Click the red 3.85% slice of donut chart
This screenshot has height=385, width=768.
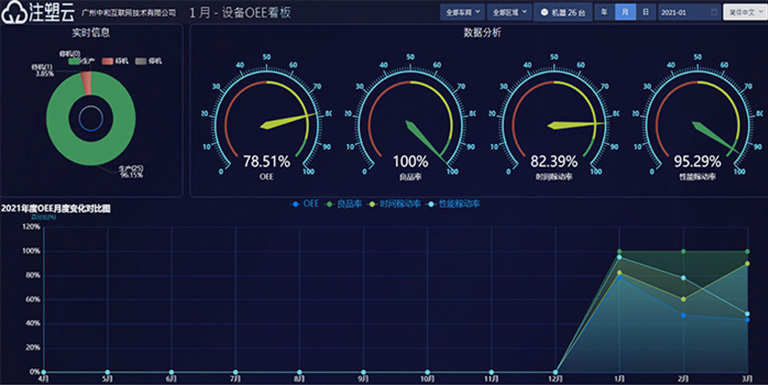(x=86, y=82)
